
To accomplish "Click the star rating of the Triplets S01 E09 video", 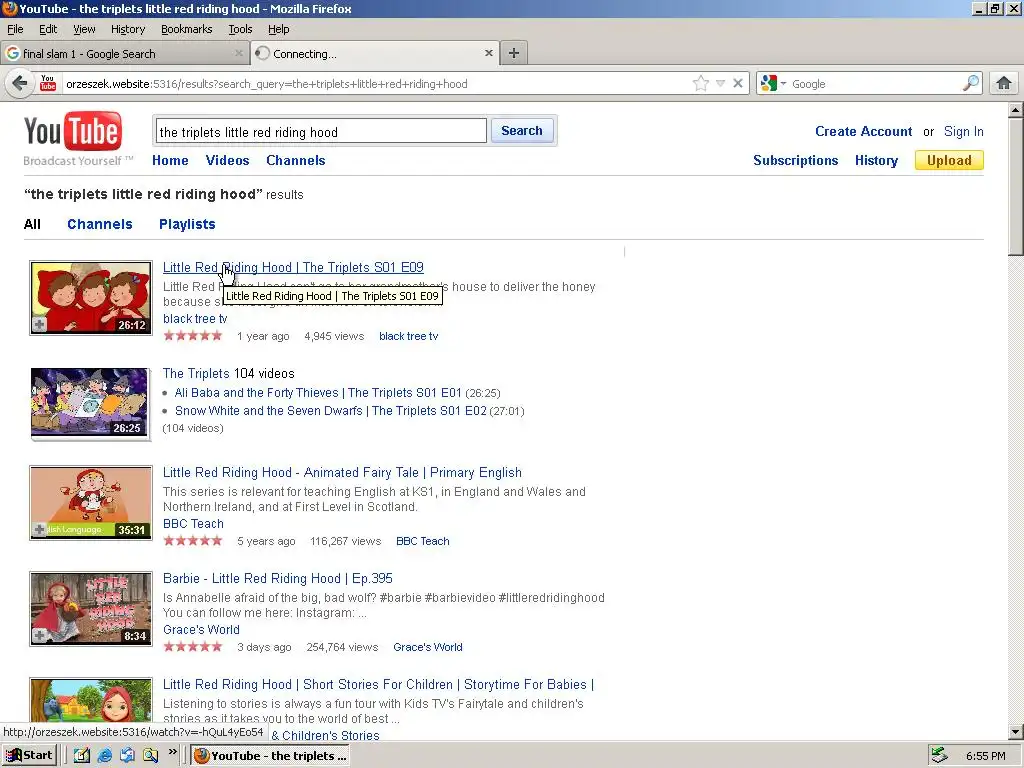I will point(193,336).
